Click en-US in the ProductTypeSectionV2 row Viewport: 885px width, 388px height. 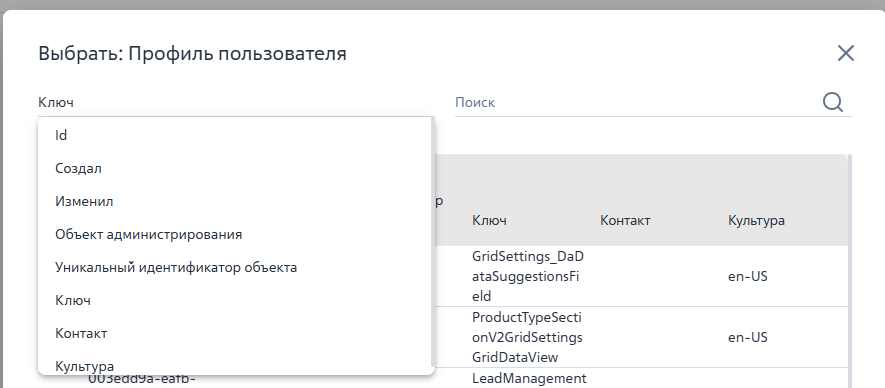pos(748,338)
